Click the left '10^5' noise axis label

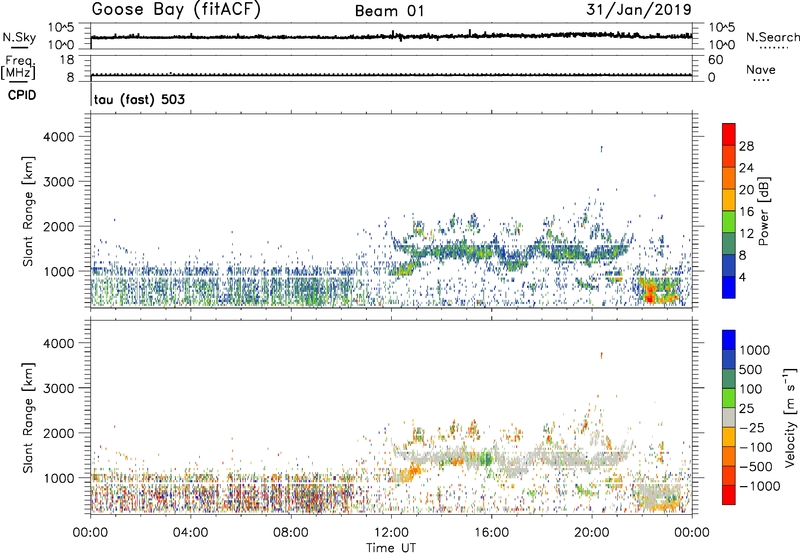tap(61, 28)
